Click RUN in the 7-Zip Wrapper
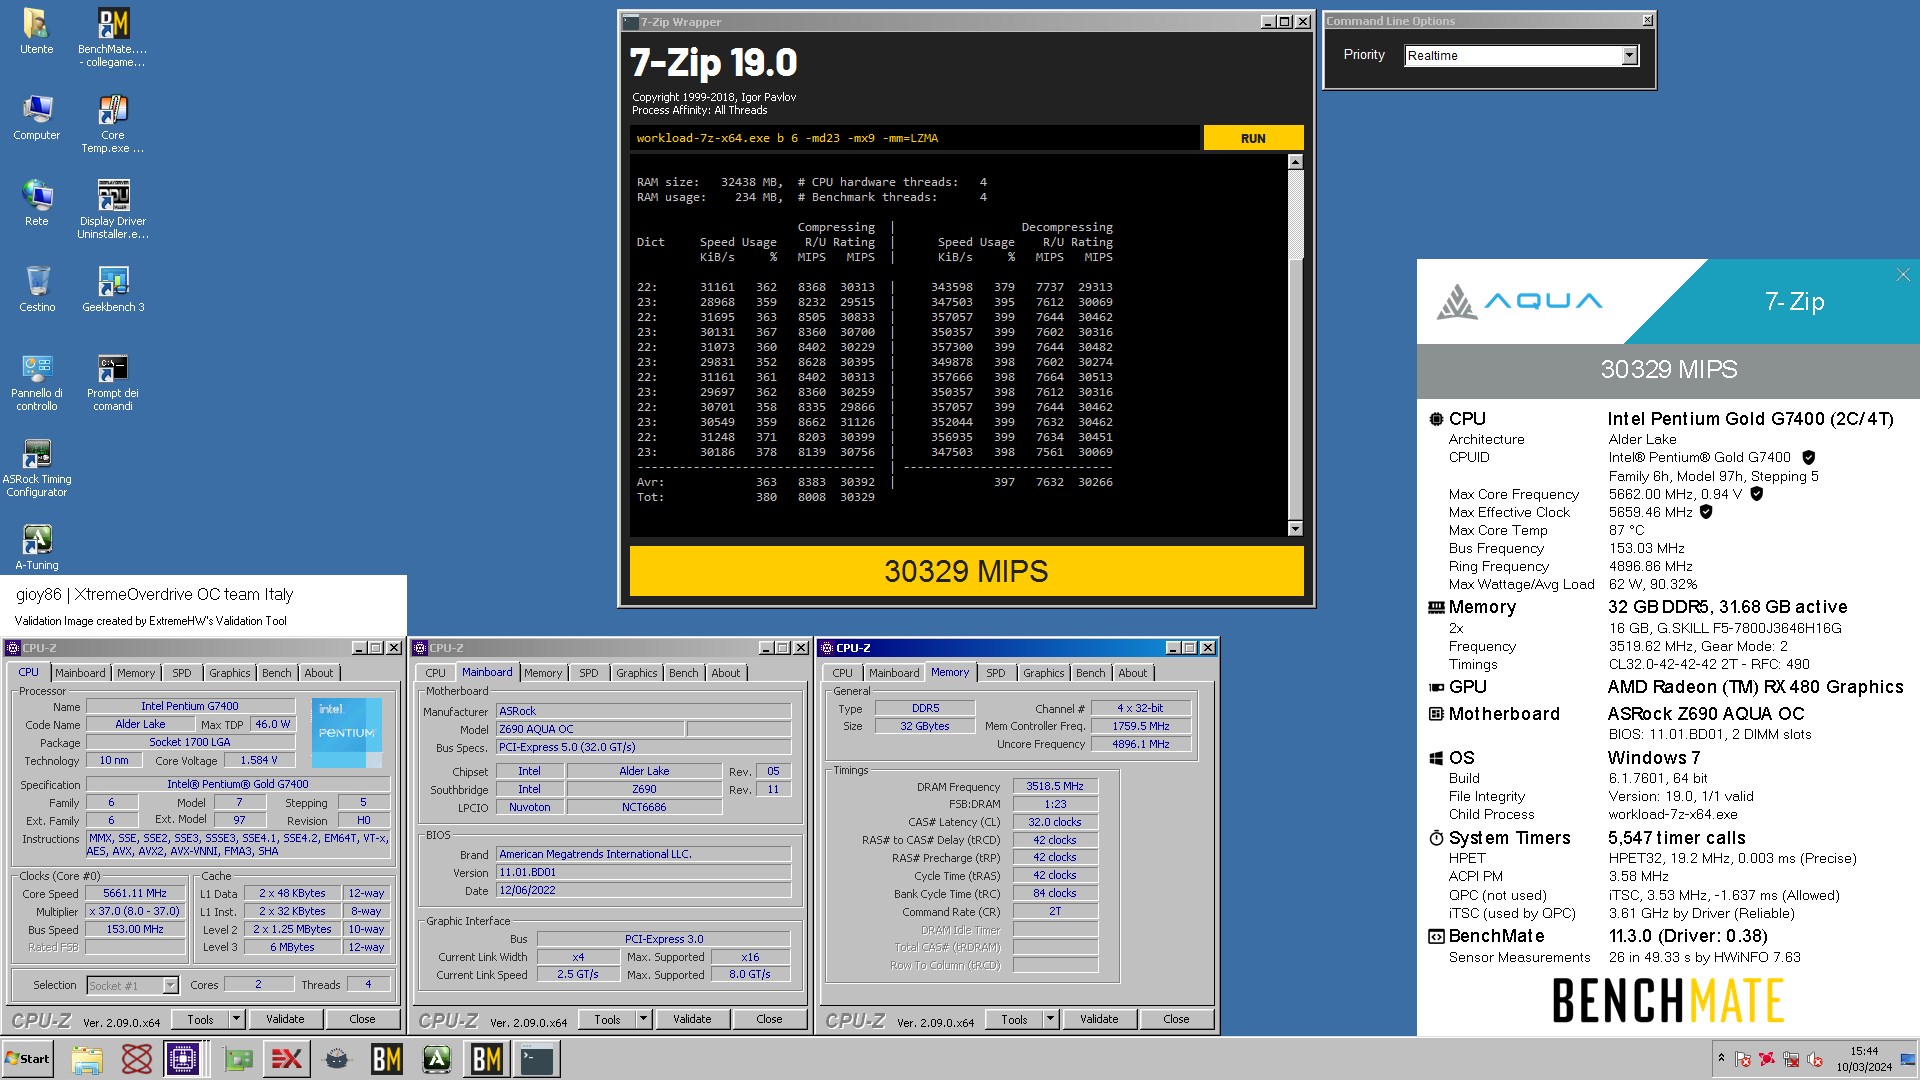1920x1080 pixels. (1253, 138)
